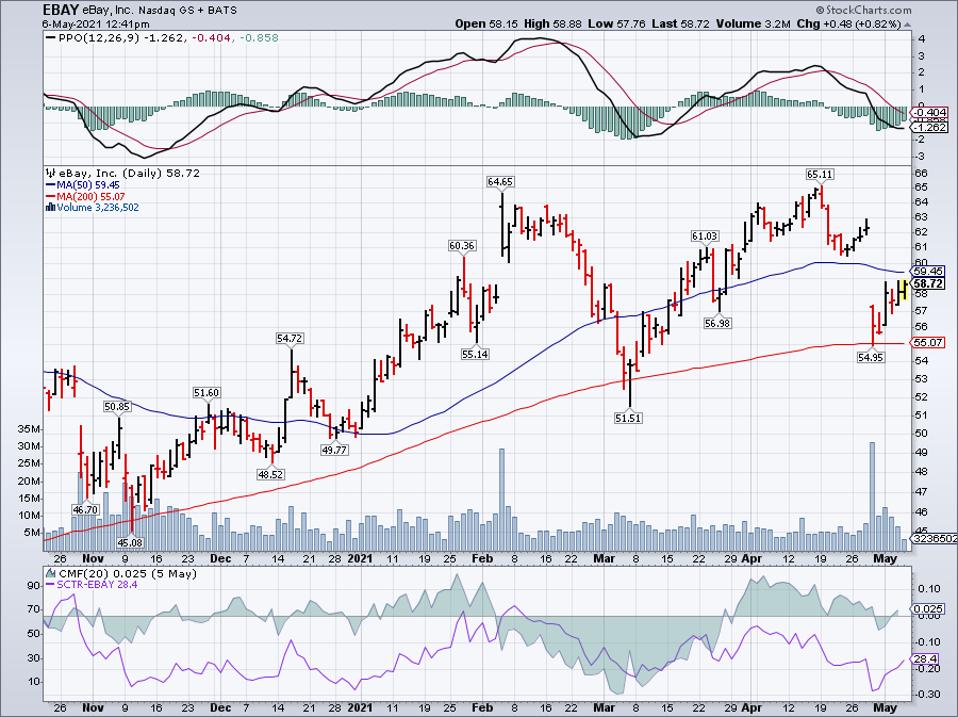The image size is (958, 717).
Task: Click the 60.36 peak price label
Action: point(463,246)
